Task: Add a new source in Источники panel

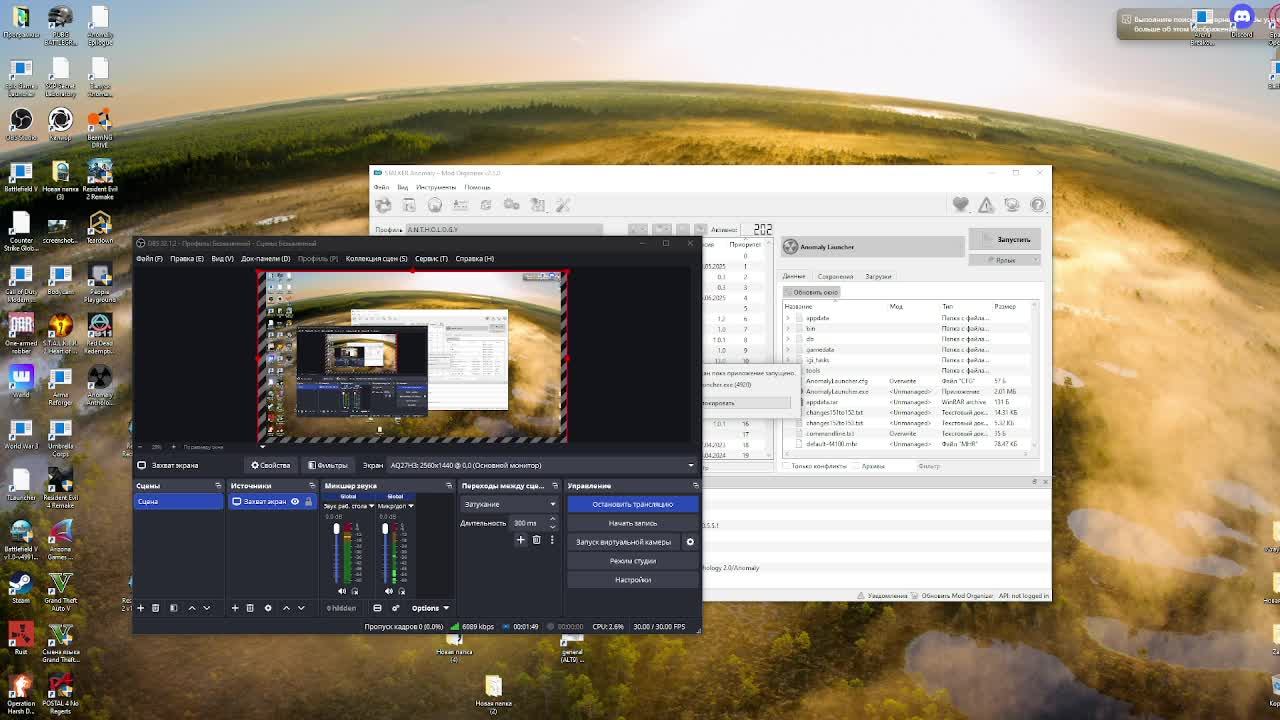Action: click(235, 608)
